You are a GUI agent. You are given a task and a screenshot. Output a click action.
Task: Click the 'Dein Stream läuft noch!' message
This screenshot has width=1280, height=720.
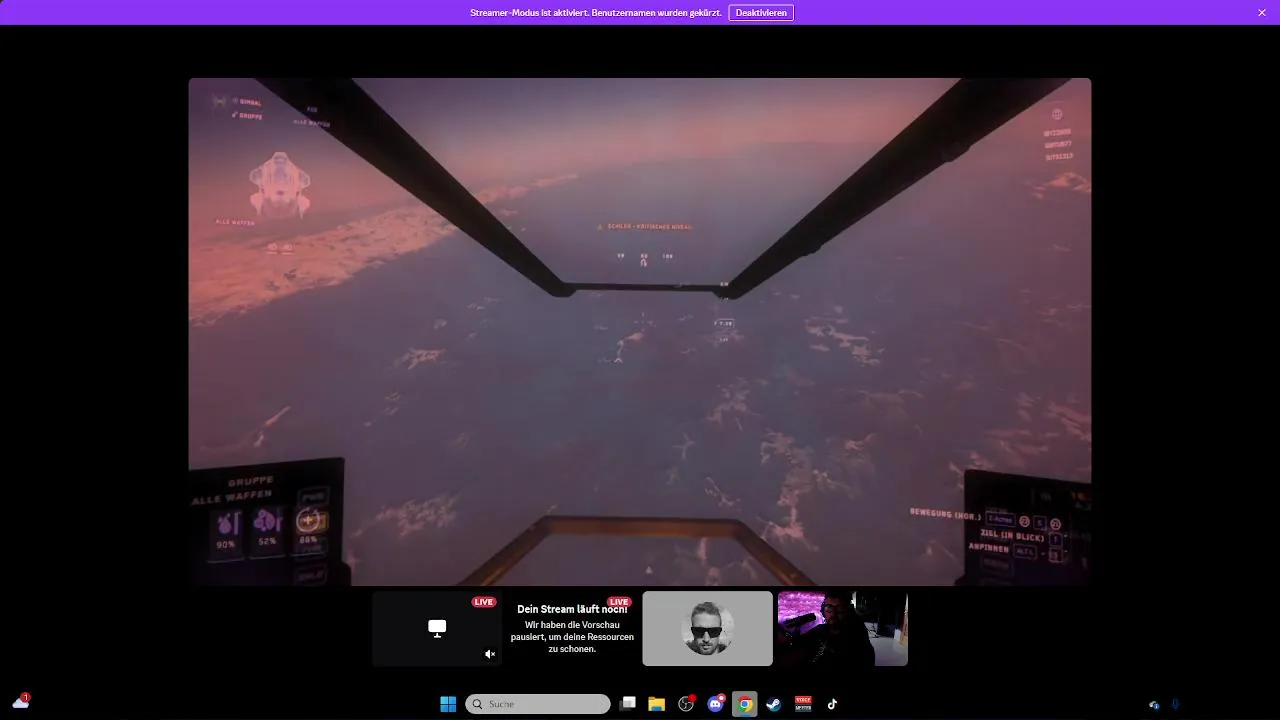tap(572, 609)
